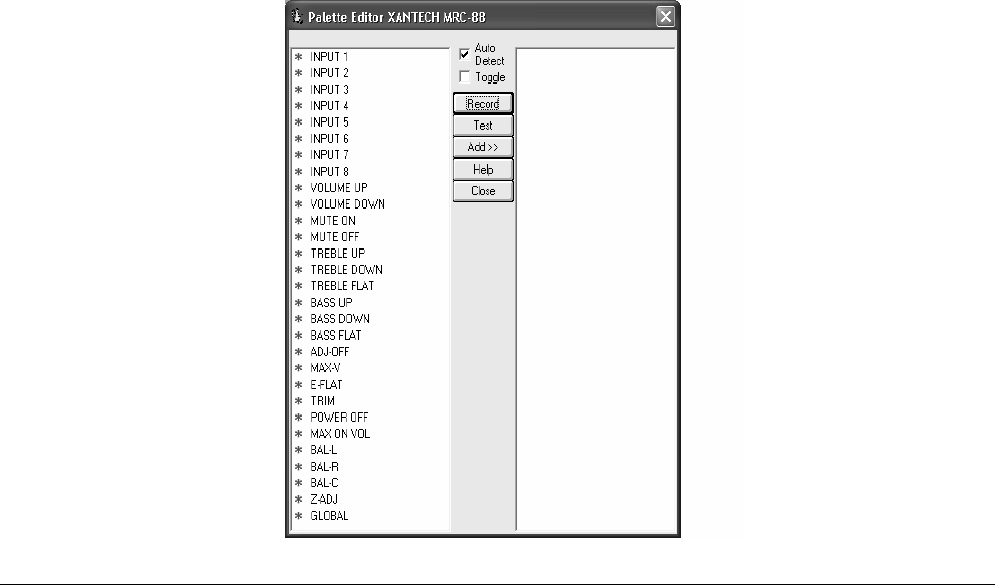Viewport: 995px width, 585px height.
Task: Select the VOLUME DOWN command
Action: [x=347, y=204]
